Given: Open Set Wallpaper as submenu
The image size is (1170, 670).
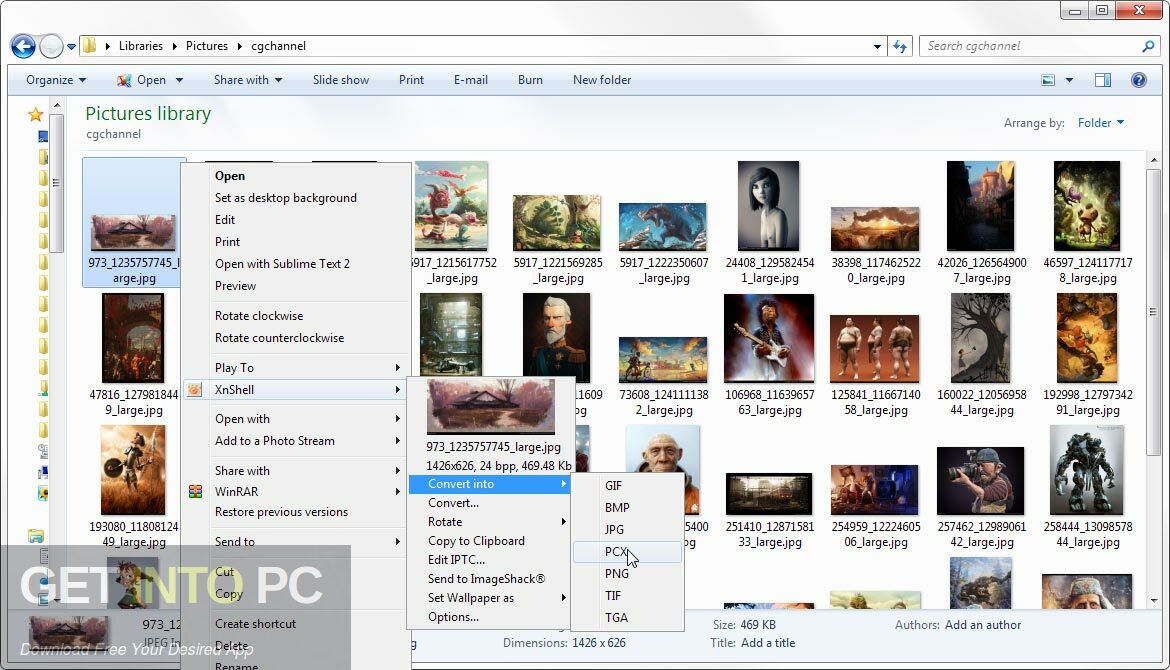Looking at the screenshot, I should (490, 598).
